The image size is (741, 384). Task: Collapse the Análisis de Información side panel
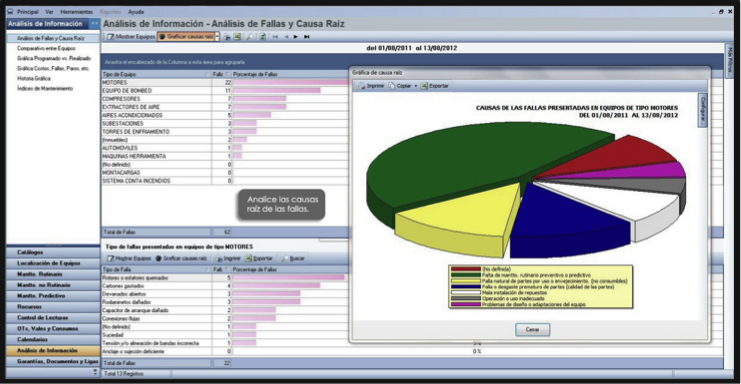coord(95,23)
